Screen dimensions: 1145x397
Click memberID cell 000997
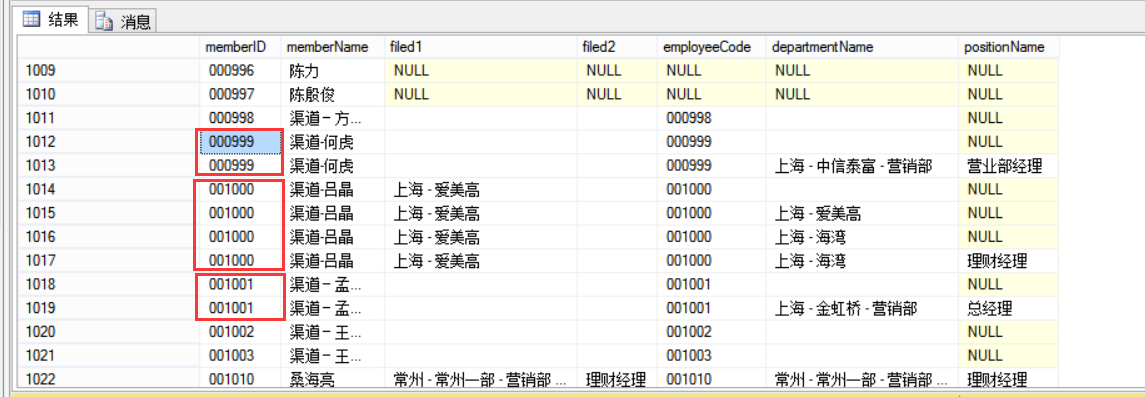(x=240, y=94)
